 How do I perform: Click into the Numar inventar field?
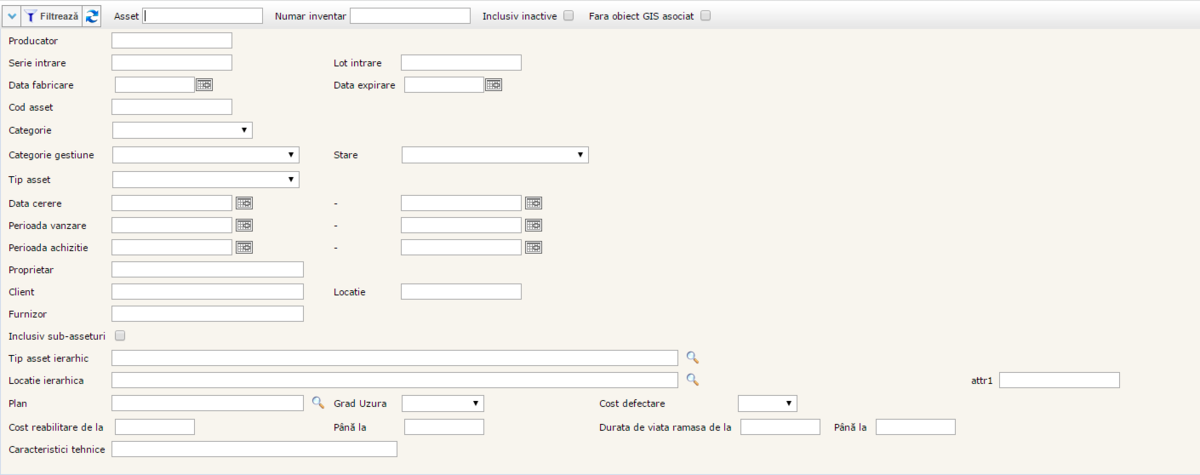pyautogui.click(x=409, y=16)
